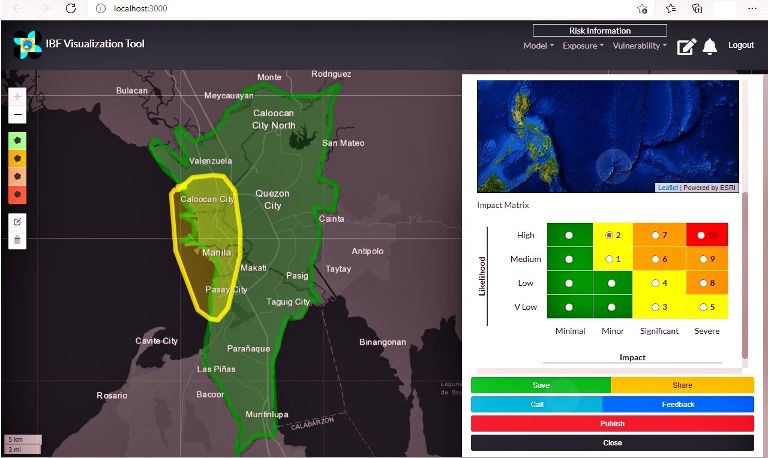768x458 pixels.
Task: Click the green Save button
Action: tap(541, 385)
